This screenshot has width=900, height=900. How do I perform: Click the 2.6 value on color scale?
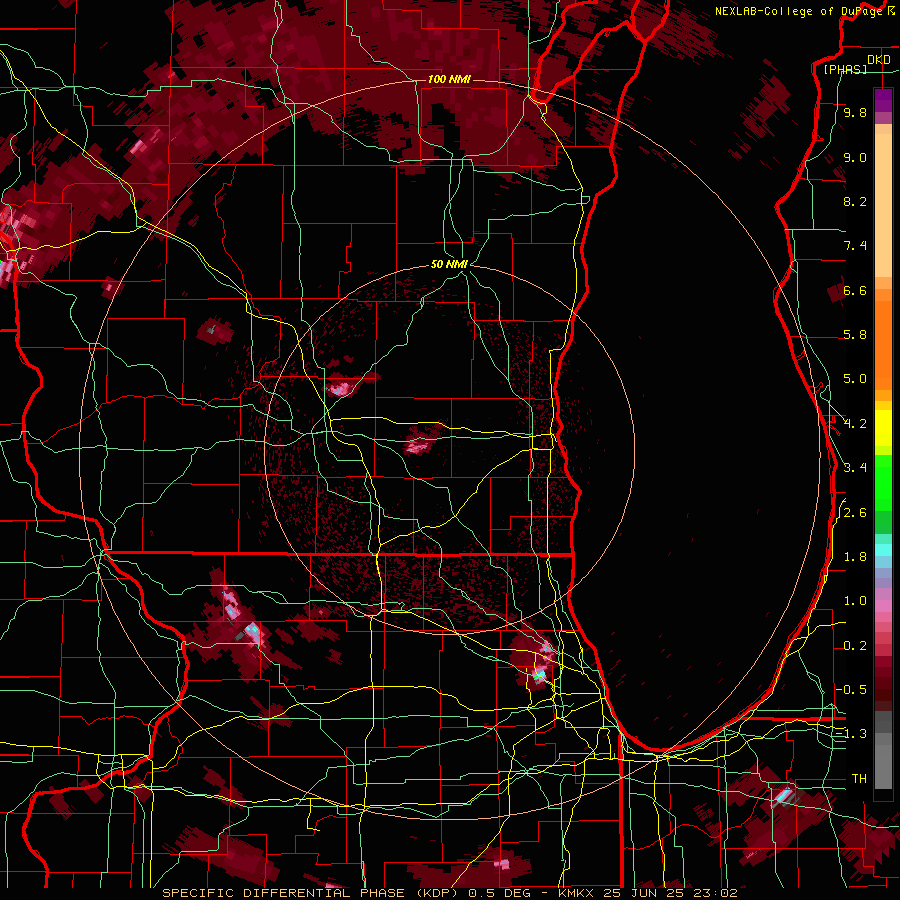click(x=855, y=512)
